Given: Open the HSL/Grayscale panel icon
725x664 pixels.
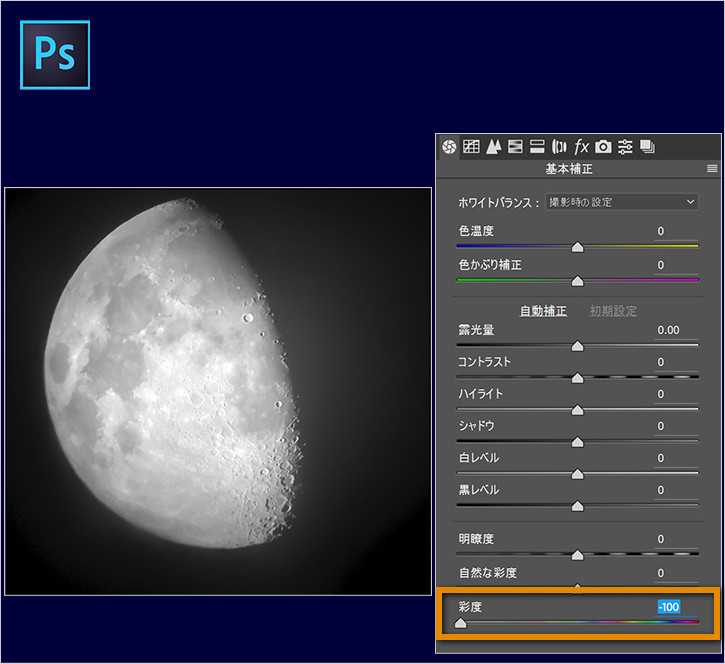Looking at the screenshot, I should click(515, 147).
